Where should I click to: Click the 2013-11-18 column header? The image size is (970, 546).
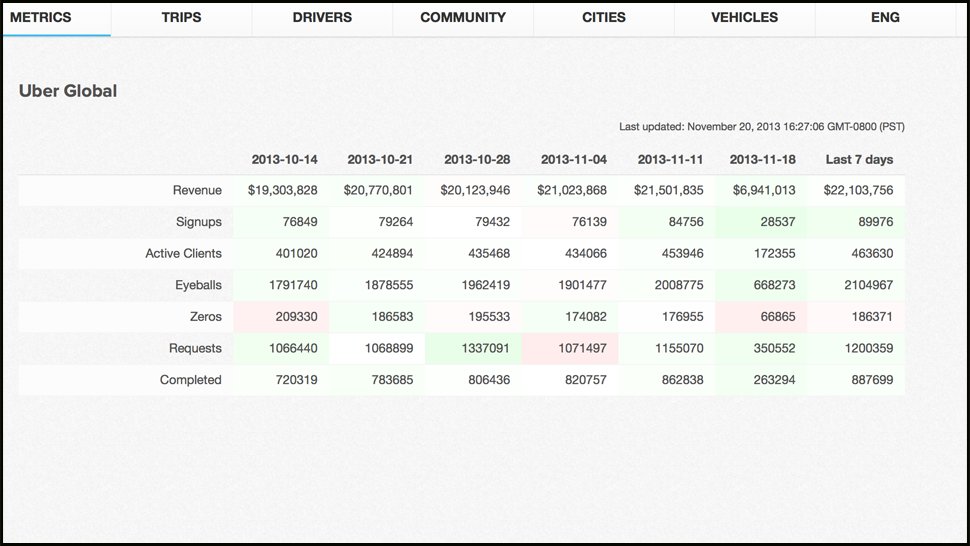click(x=762, y=160)
